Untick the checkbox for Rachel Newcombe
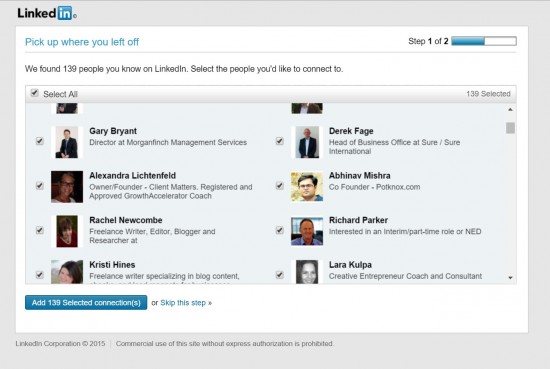This screenshot has height=369, width=550. click(x=40, y=230)
